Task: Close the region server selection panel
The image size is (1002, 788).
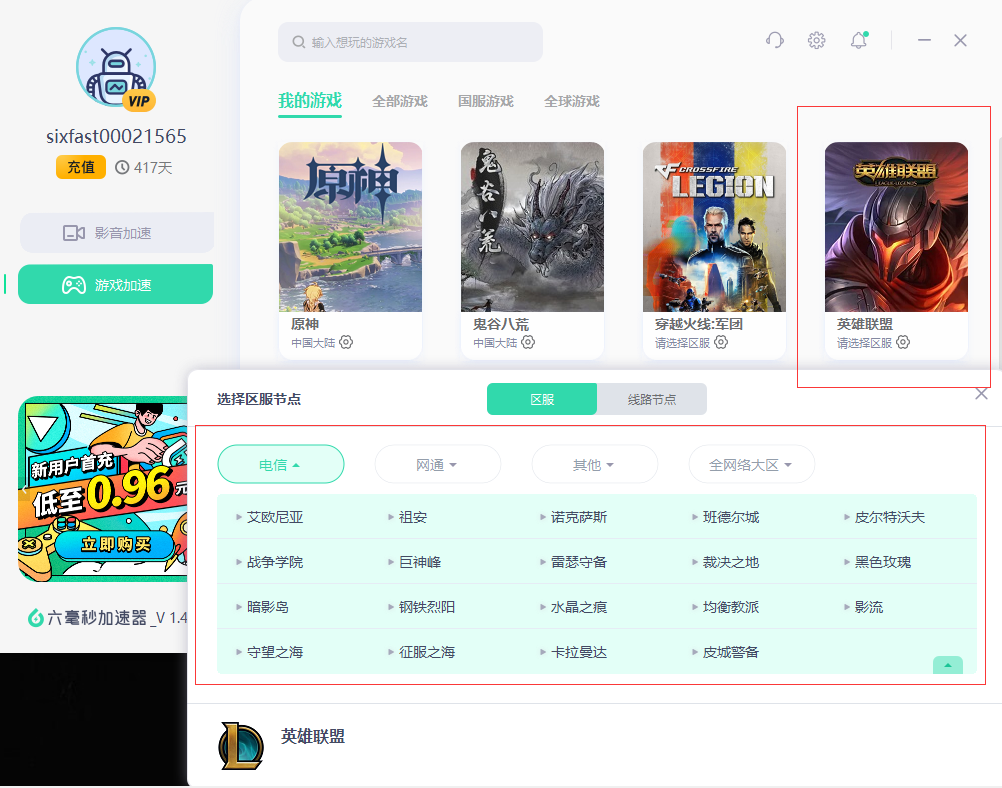Action: tap(981, 394)
